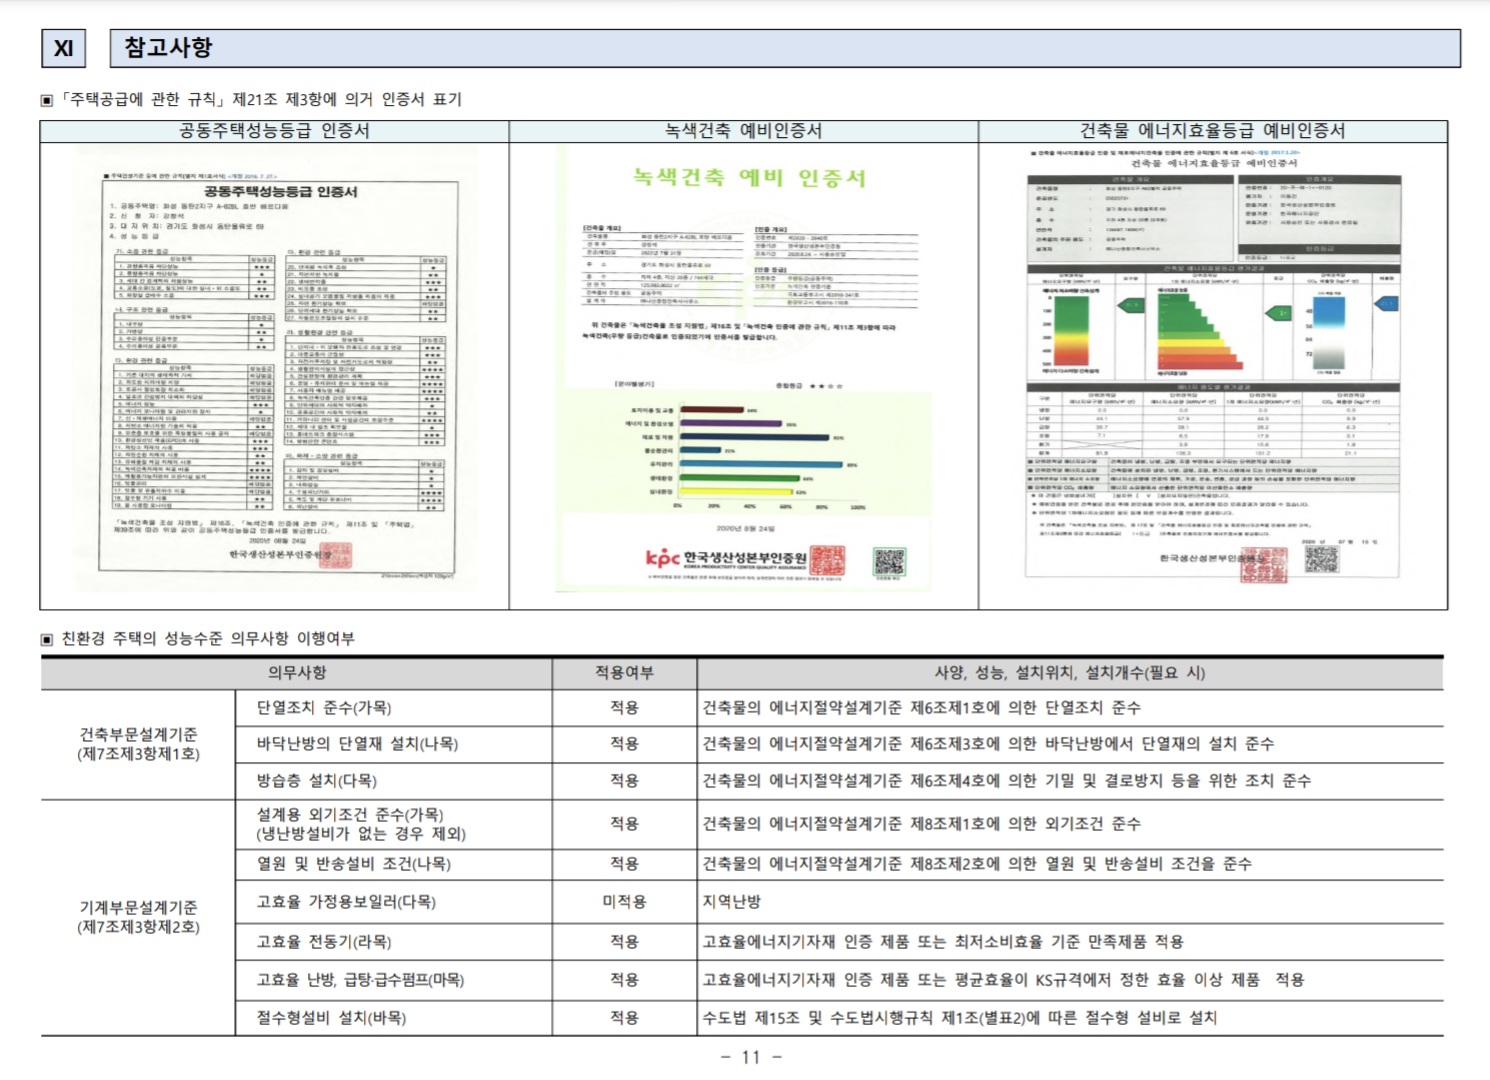1490x1080 pixels.
Task: Click the page number "- 11 -"
Action: point(752,1057)
